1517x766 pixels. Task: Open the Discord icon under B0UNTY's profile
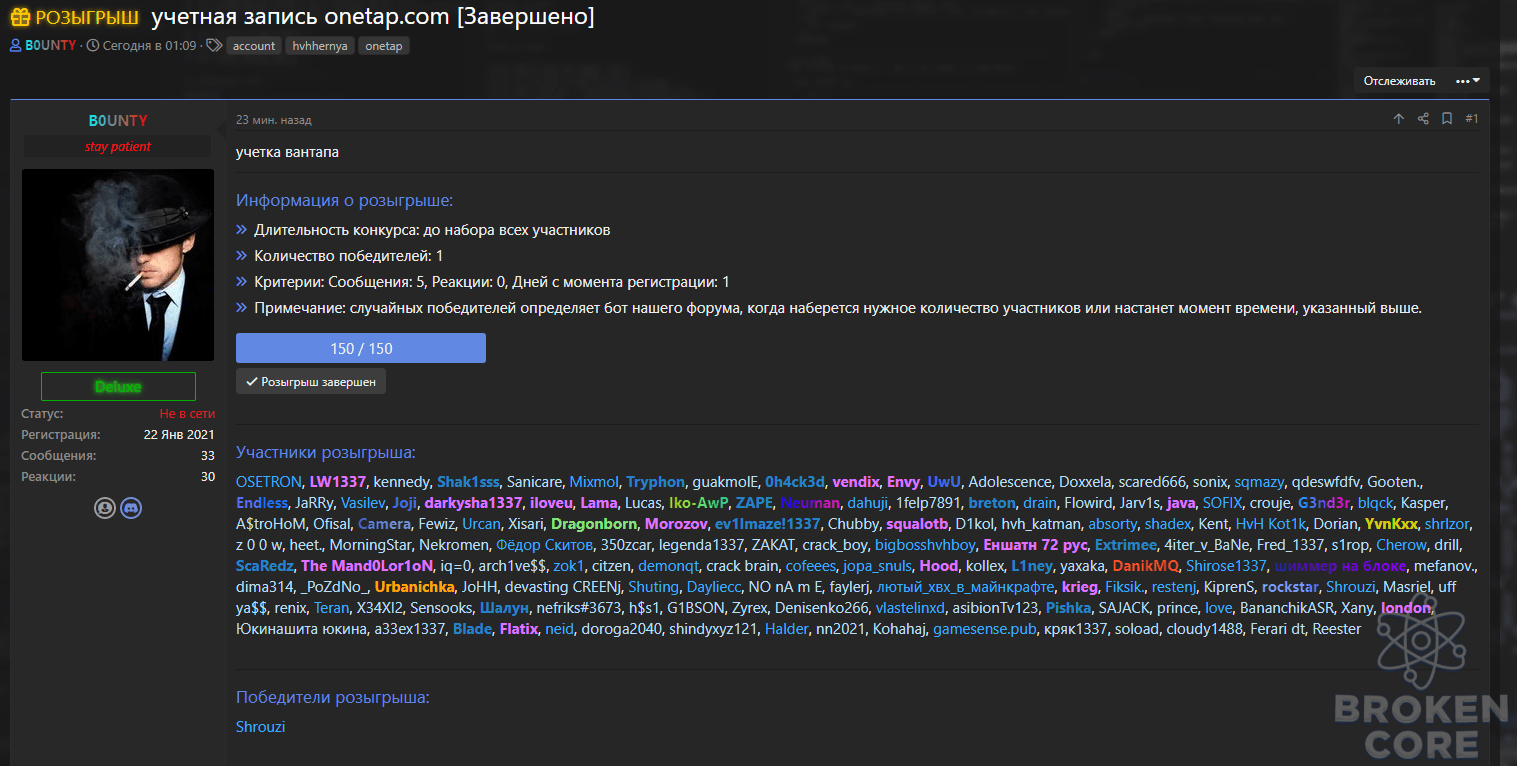131,508
